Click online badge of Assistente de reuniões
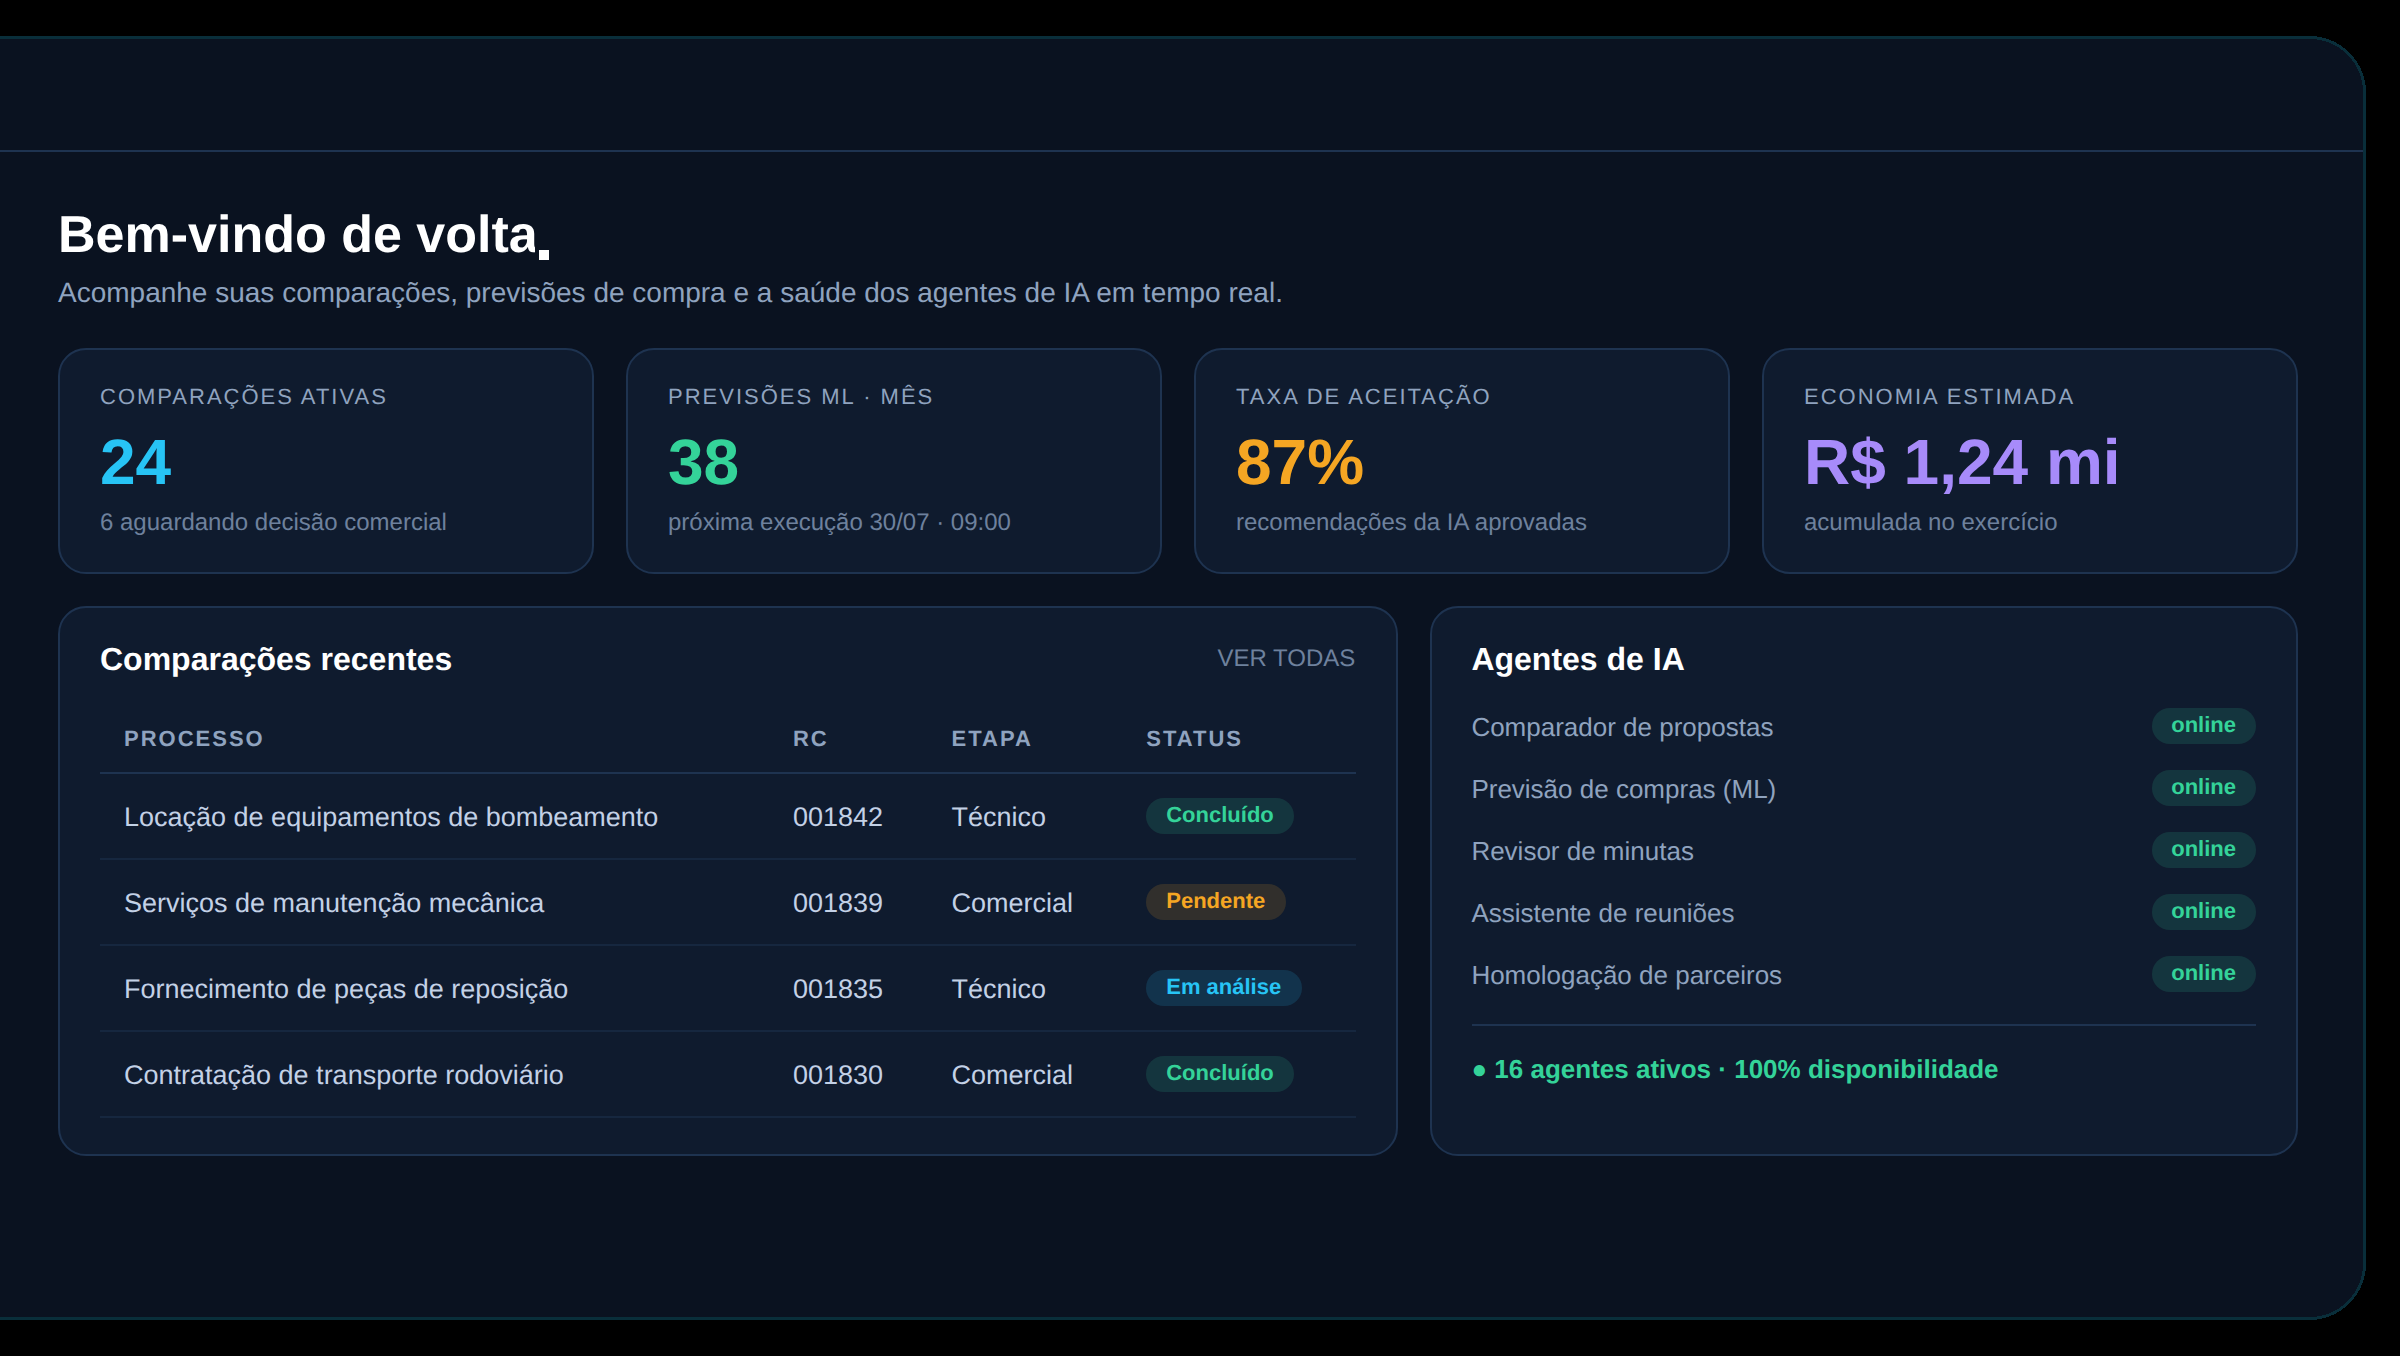Image resolution: width=2400 pixels, height=1356 pixels. (2204, 911)
